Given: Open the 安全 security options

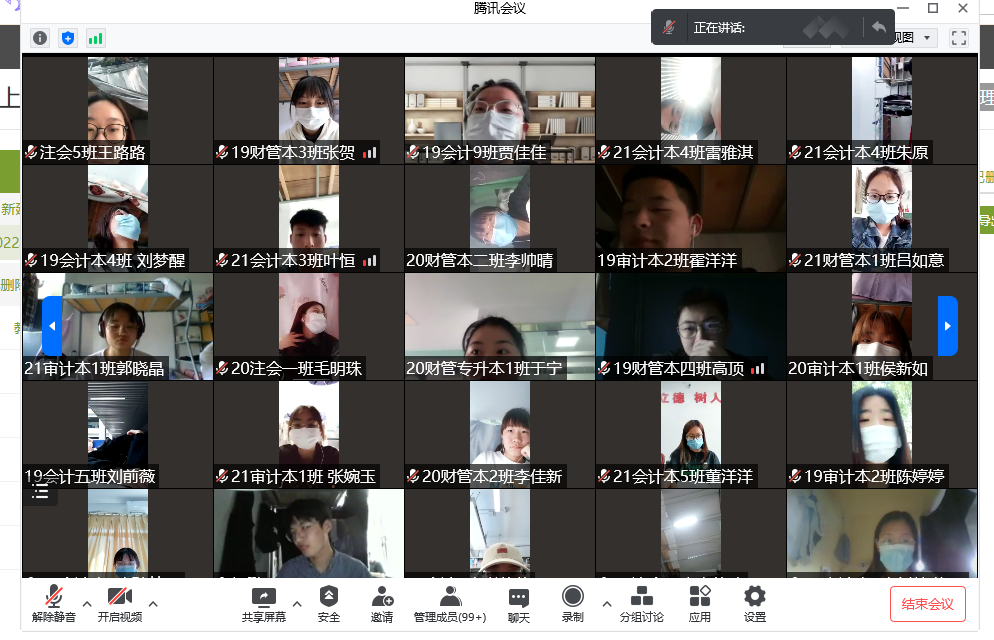Looking at the screenshot, I should [329, 604].
